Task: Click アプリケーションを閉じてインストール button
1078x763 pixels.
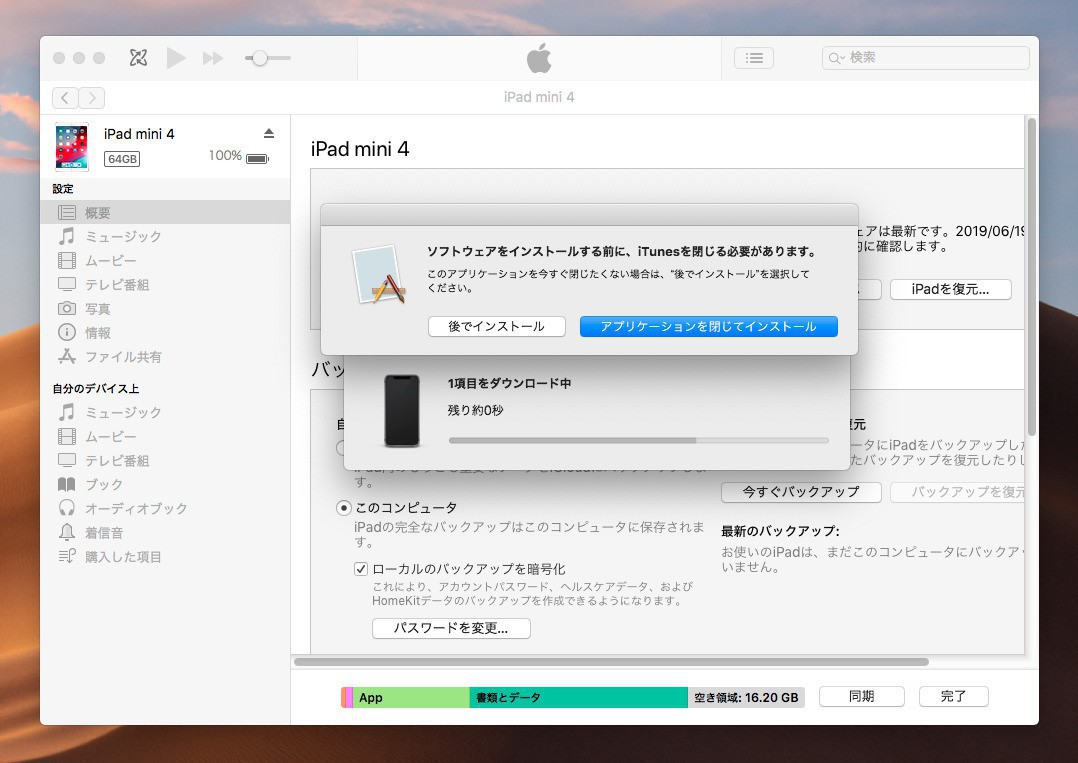Action: [708, 326]
